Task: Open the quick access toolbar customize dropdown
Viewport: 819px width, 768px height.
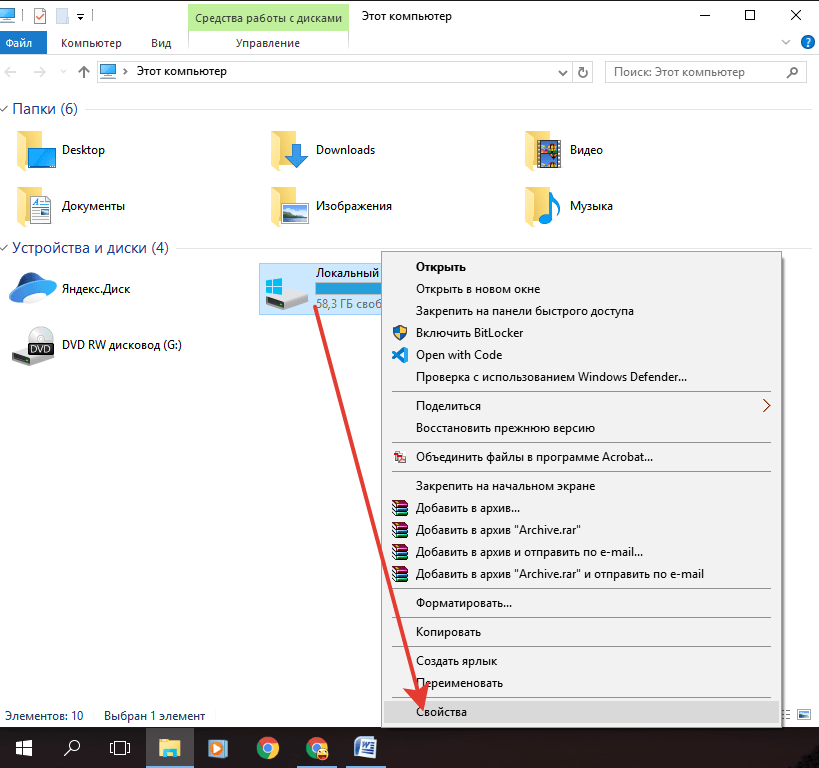Action: [80, 17]
